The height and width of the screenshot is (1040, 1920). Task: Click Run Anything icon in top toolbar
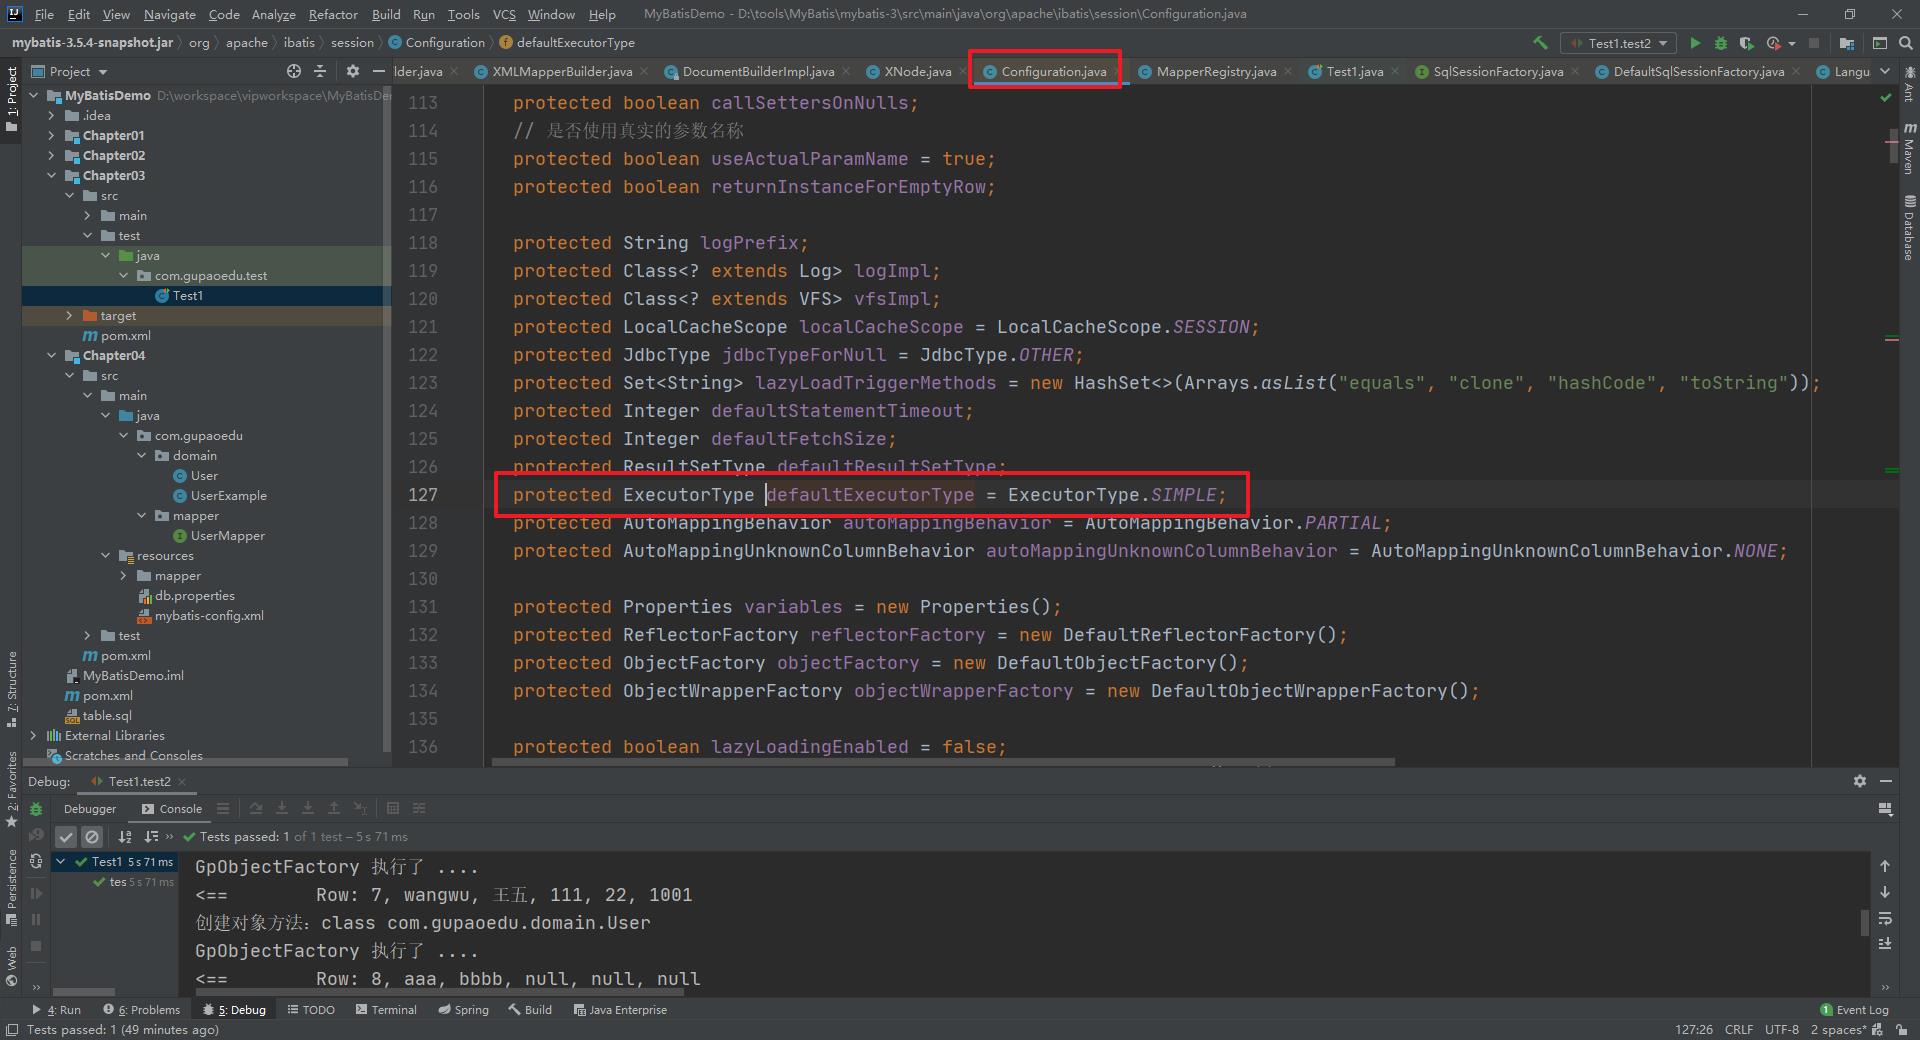tap(1879, 43)
